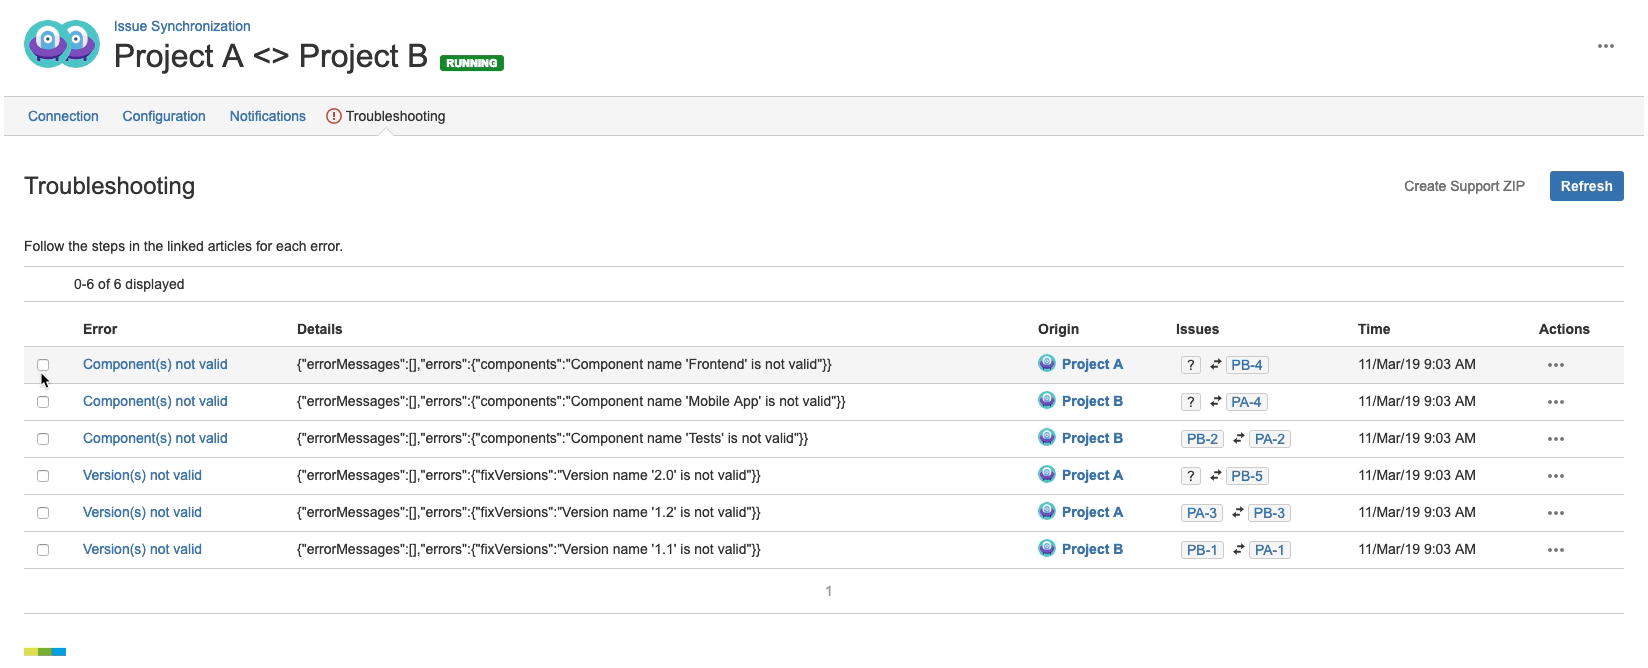This screenshot has height=668, width=1648.
Task: Open the actions menu for the 'Mobile App' error
Action: [1555, 402]
